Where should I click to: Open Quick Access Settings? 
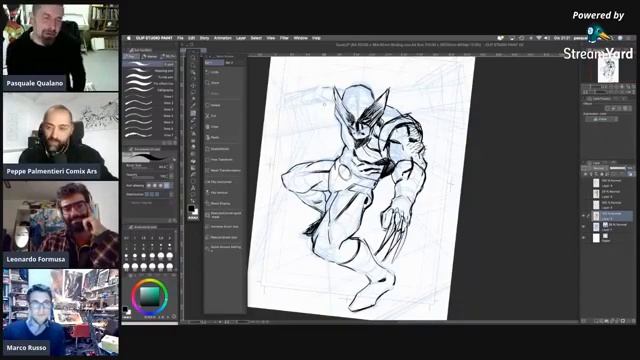[225, 248]
